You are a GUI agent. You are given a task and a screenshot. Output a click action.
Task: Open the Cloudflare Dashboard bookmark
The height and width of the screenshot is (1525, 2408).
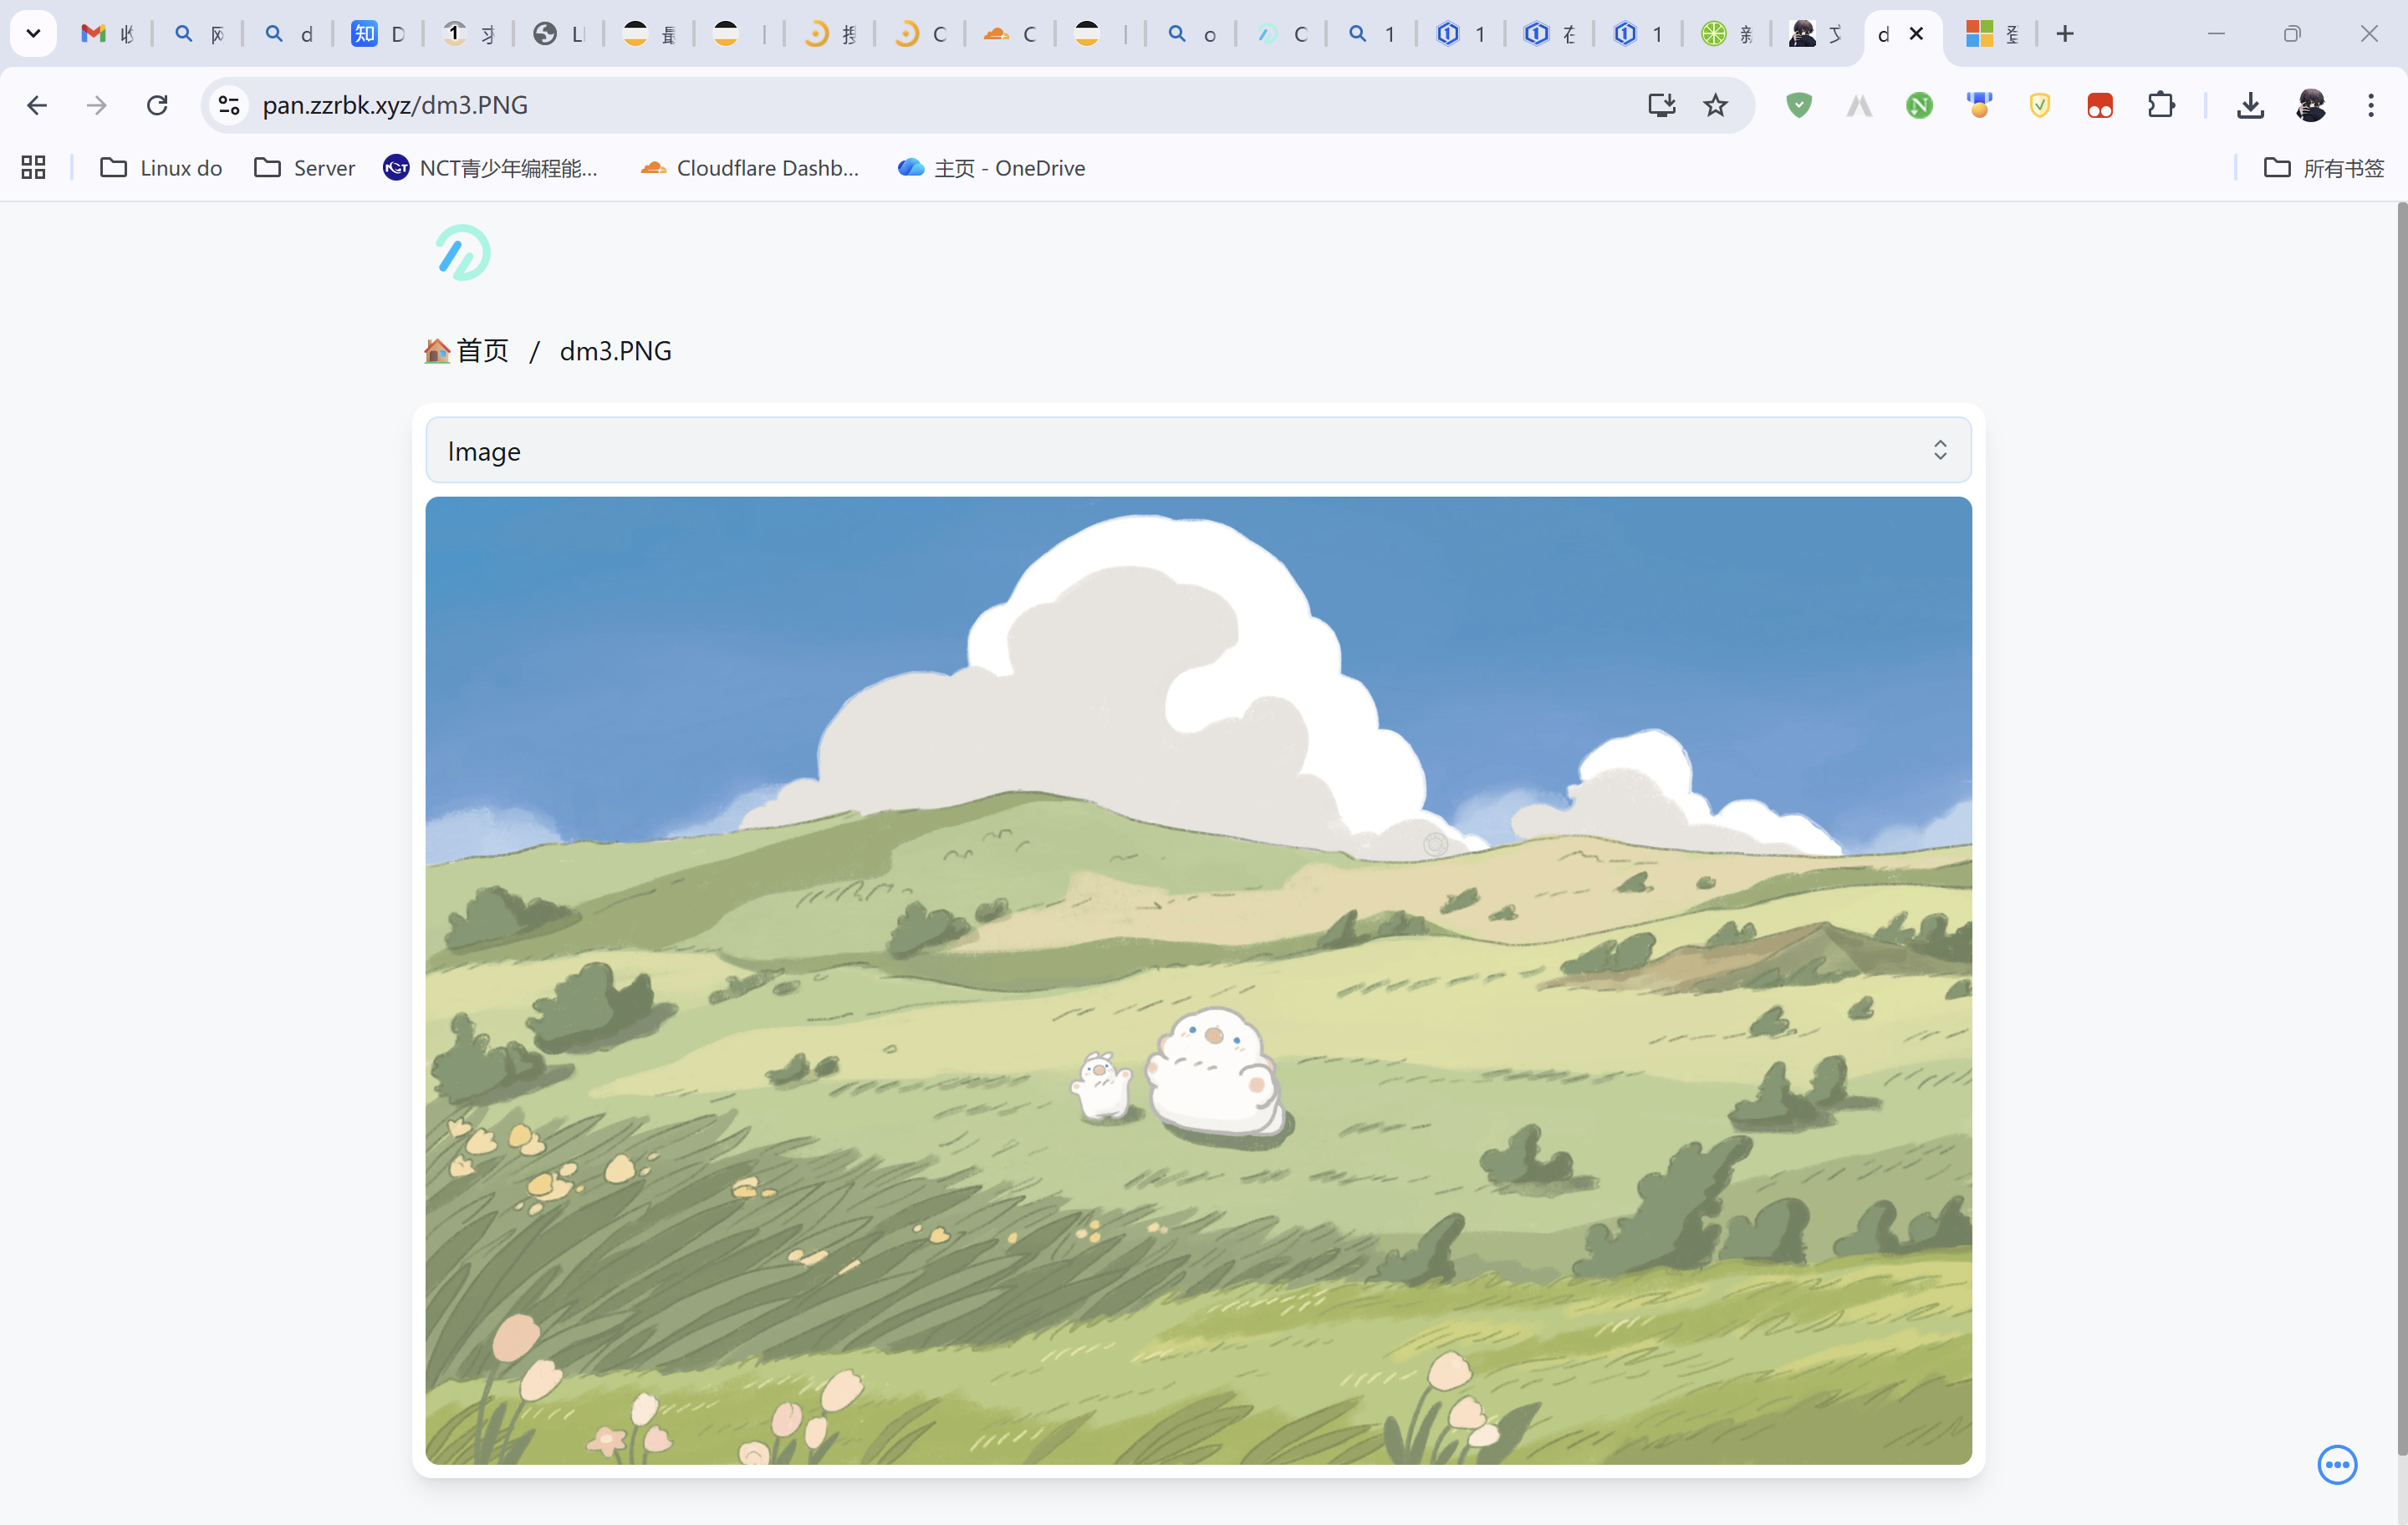[x=750, y=168]
